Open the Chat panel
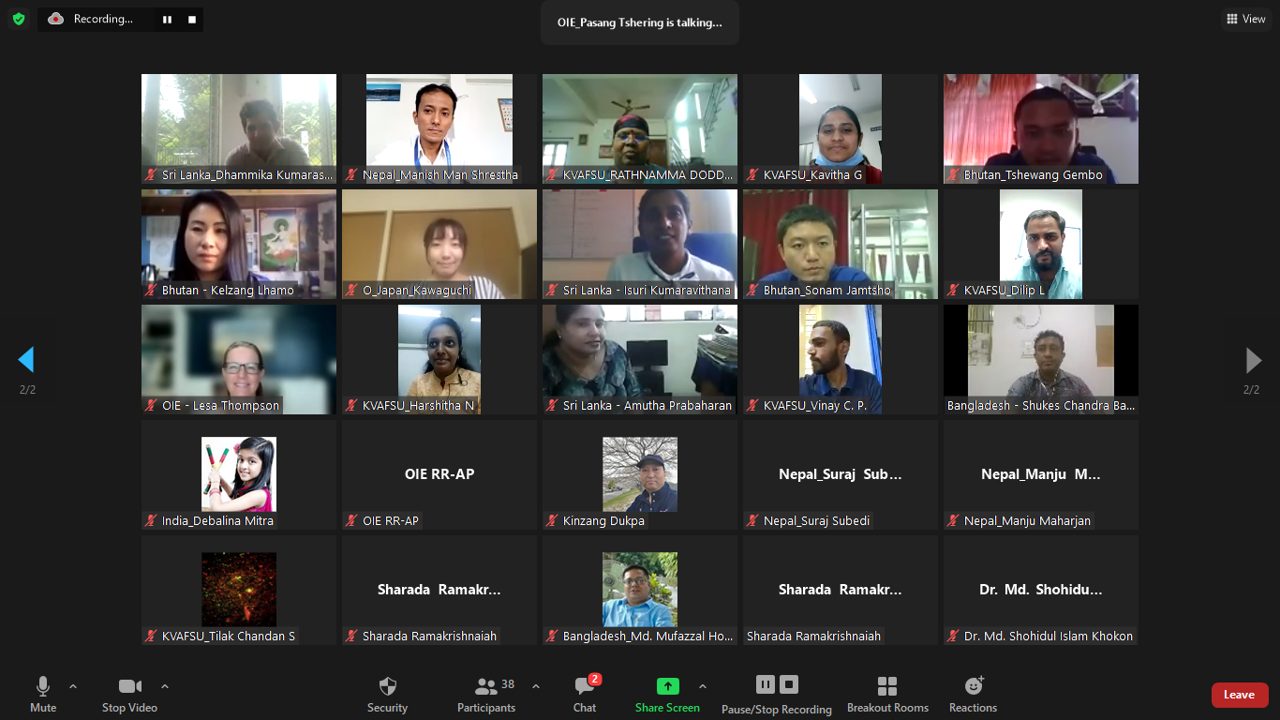The width and height of the screenshot is (1280, 720). pyautogui.click(x=585, y=694)
